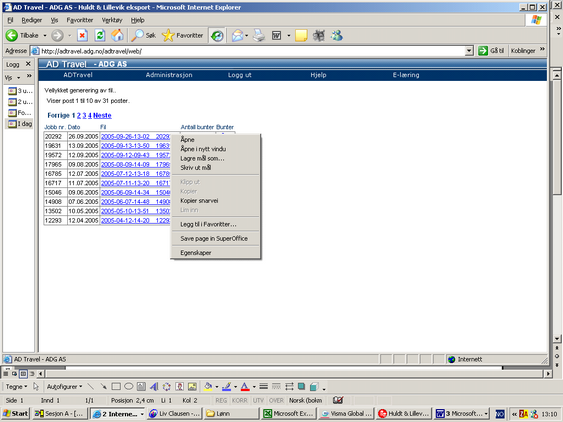This screenshot has width=563, height=422.
Task: Go to the home page via the house icon
Action: click(117, 36)
